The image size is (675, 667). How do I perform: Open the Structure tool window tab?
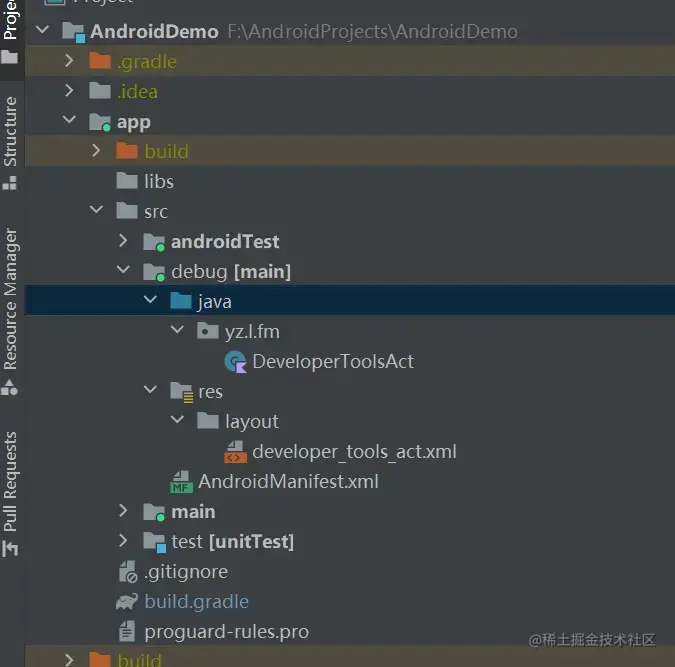tap(10, 143)
